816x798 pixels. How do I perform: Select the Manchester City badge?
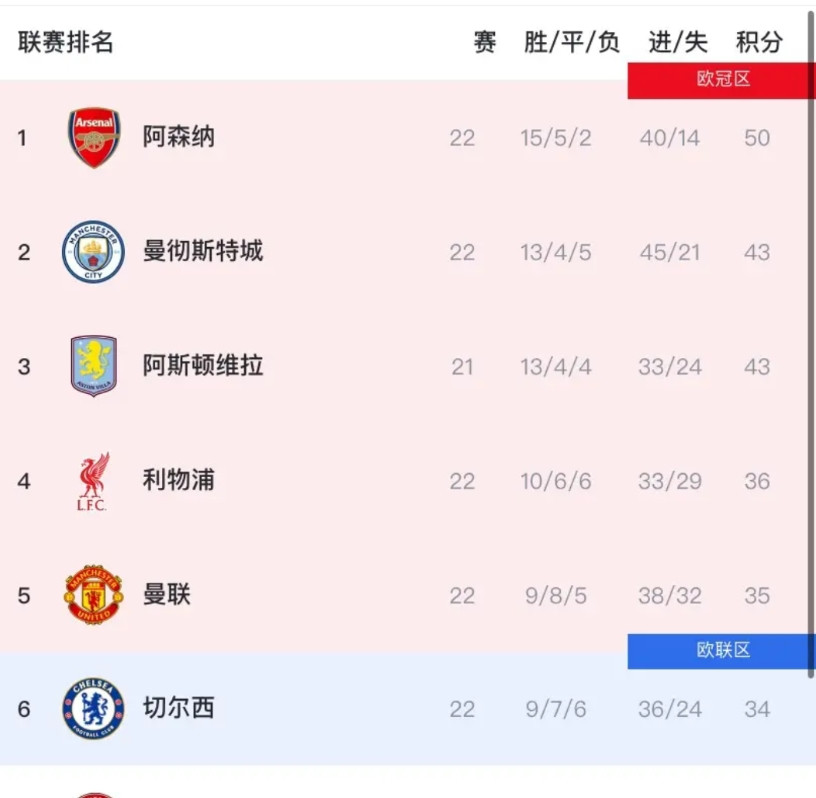[x=93, y=251]
